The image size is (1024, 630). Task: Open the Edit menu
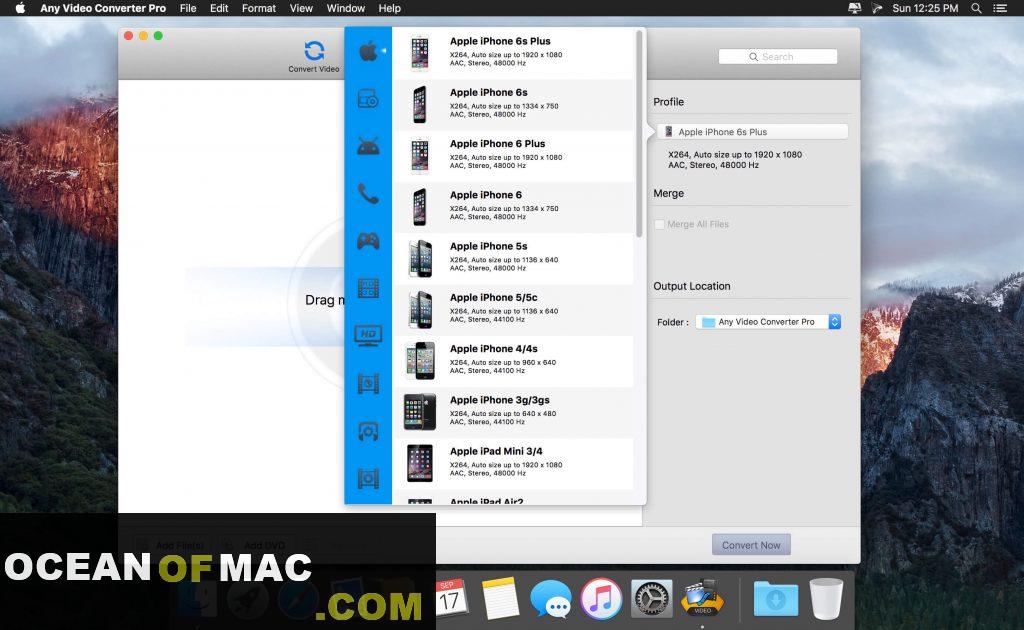point(219,8)
